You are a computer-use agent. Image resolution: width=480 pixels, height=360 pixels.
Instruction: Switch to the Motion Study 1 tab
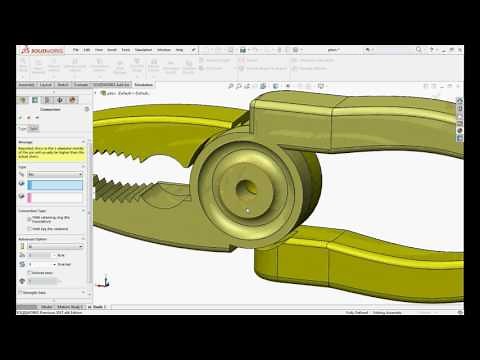(x=70, y=307)
